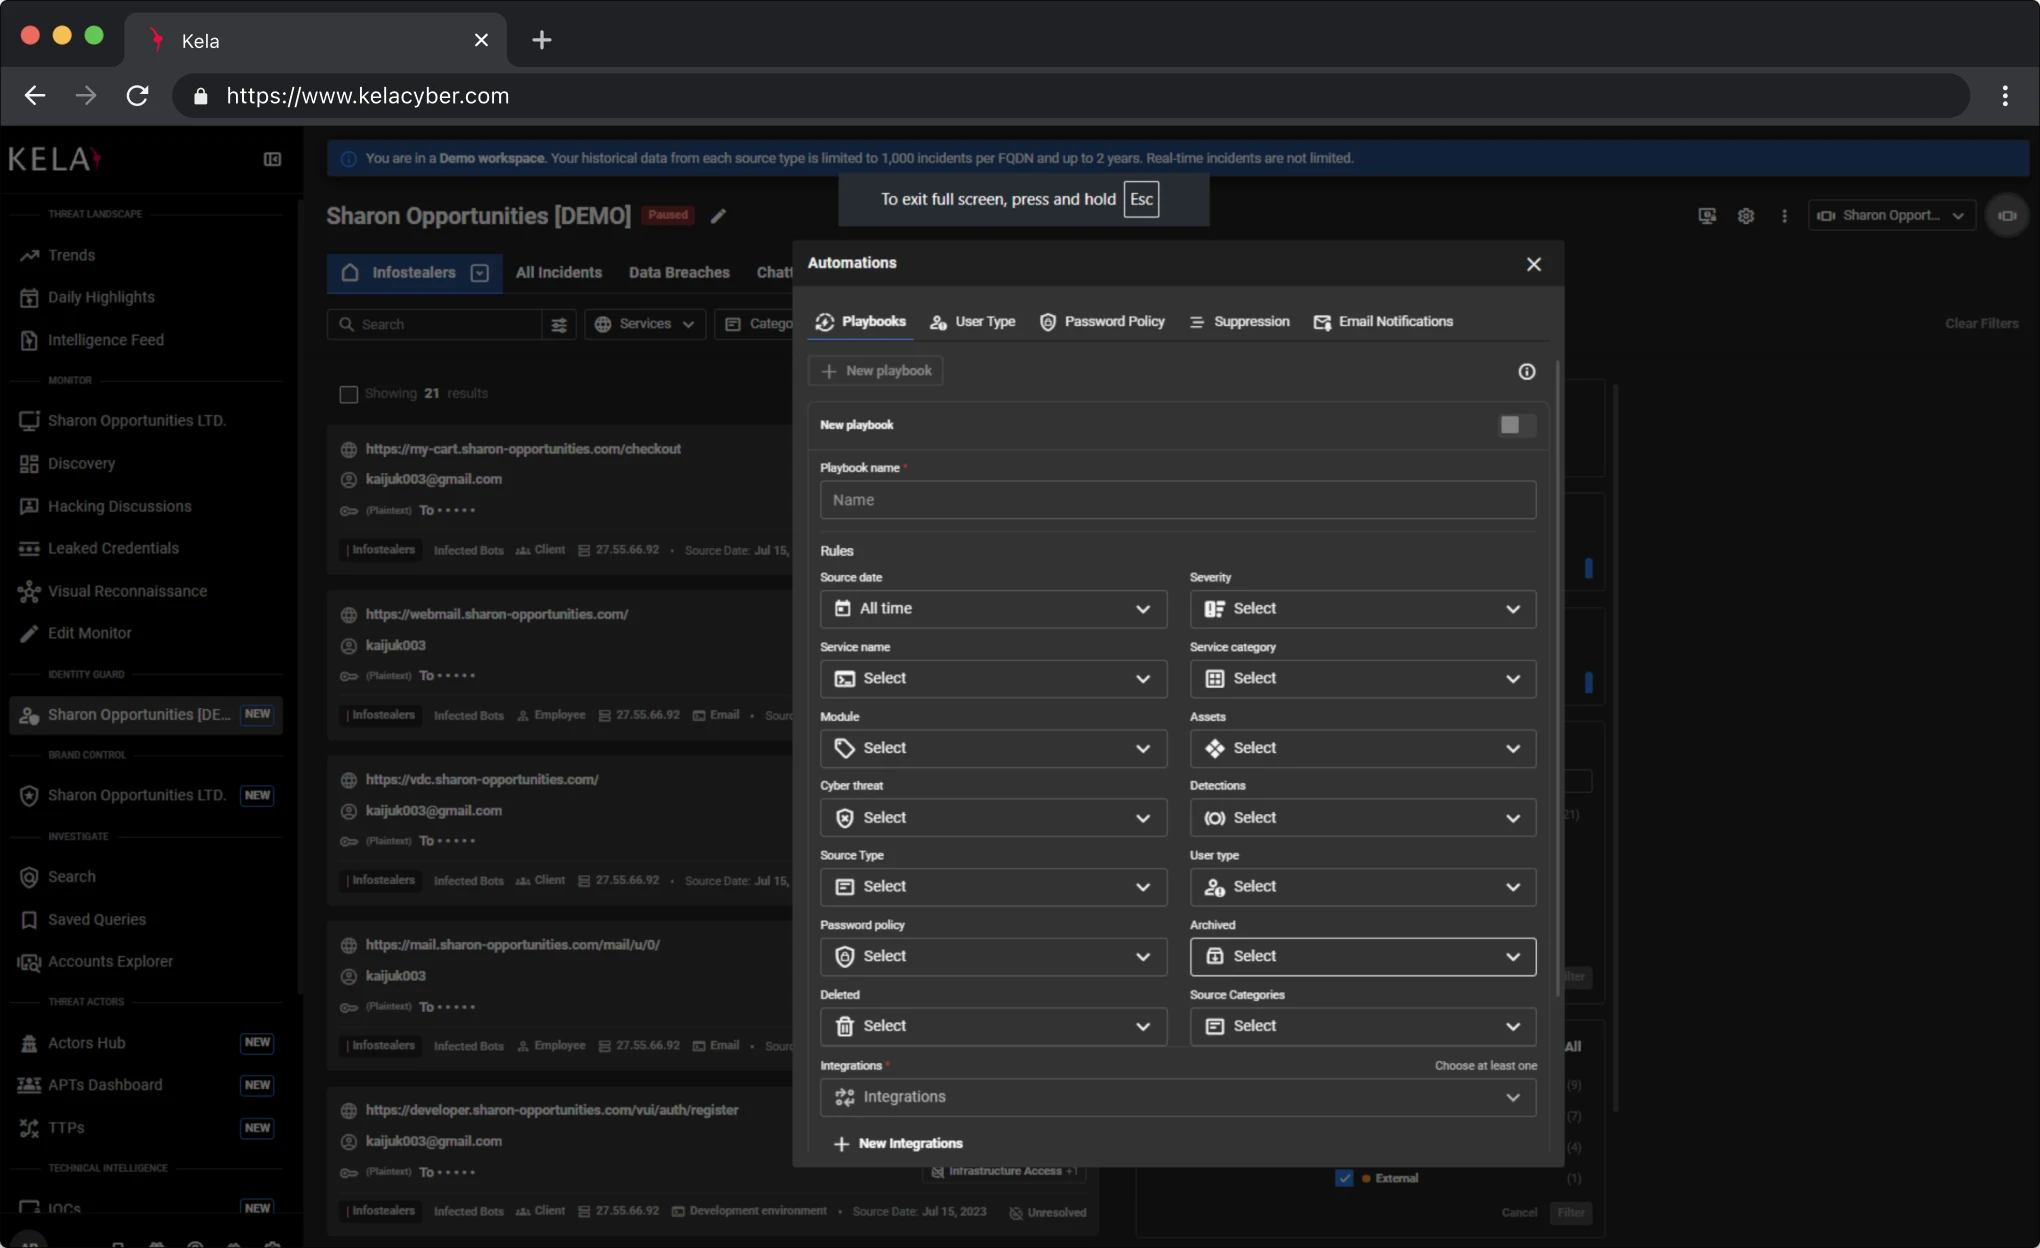Expand the Integrations dropdown
The width and height of the screenshot is (2040, 1248).
click(x=1178, y=1097)
